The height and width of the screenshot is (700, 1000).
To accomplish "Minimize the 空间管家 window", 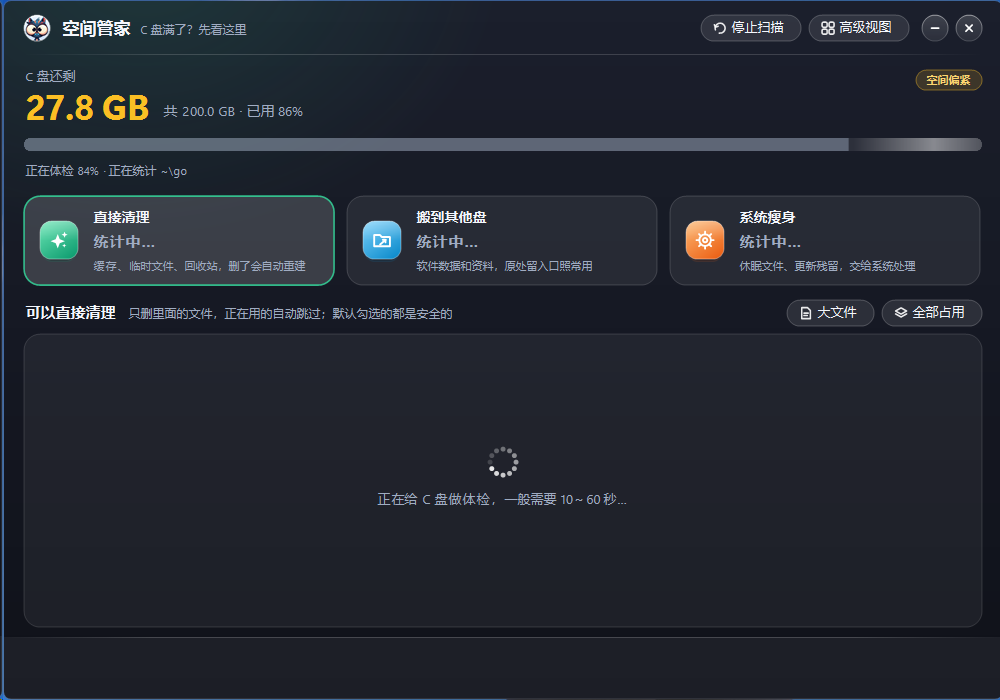I will [935, 28].
